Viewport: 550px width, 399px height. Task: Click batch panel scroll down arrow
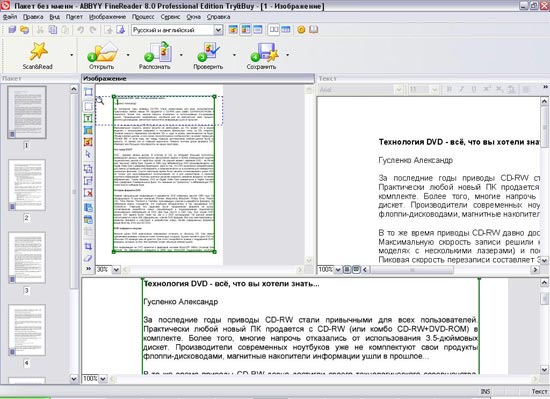tap(74, 379)
